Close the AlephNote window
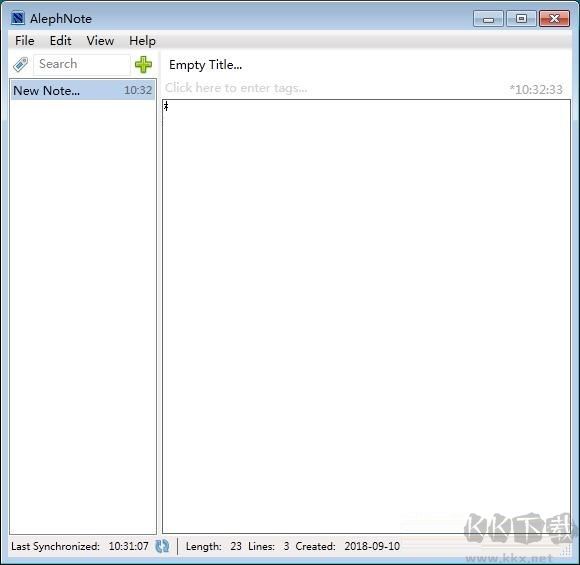 tap(554, 19)
